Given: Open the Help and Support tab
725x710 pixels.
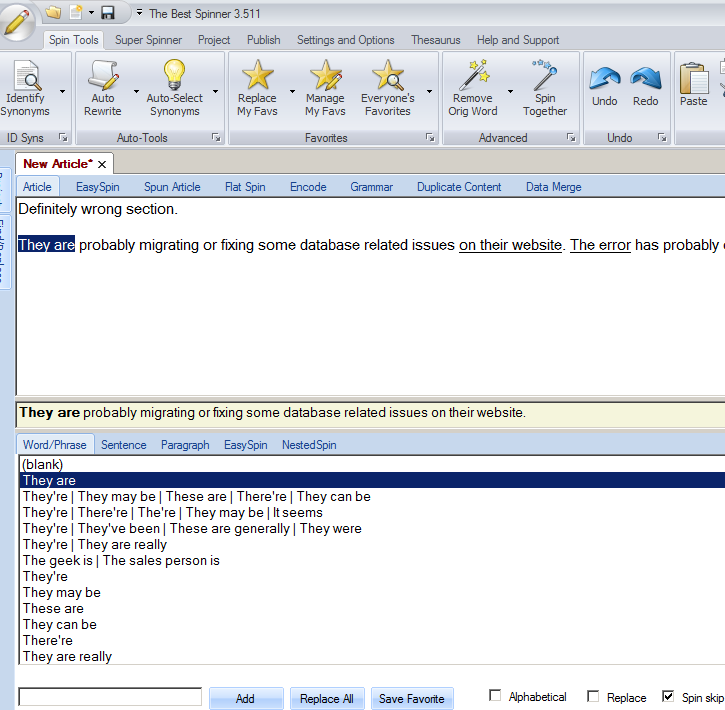Looking at the screenshot, I should pyautogui.click(x=518, y=40).
